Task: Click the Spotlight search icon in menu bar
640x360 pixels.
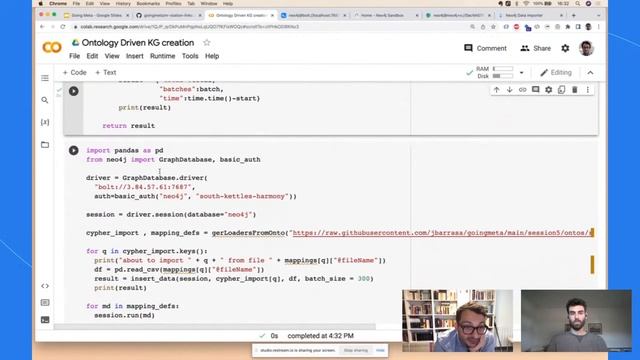Action: [578, 4]
